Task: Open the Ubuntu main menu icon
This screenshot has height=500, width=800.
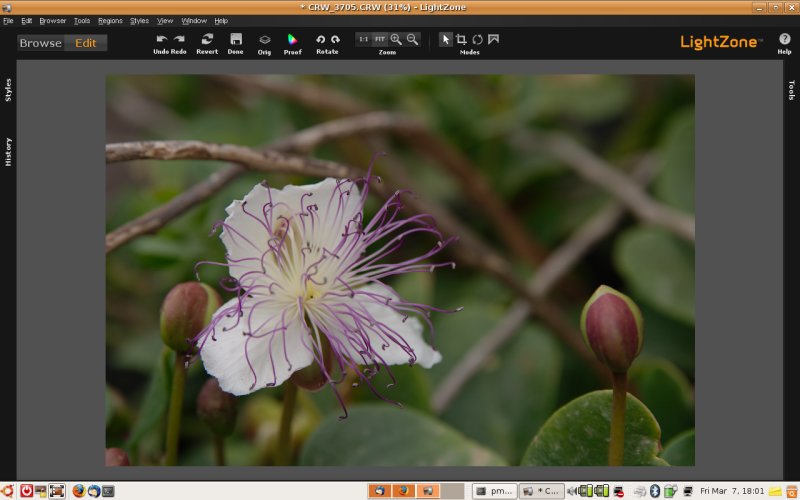Action: (x=8, y=491)
